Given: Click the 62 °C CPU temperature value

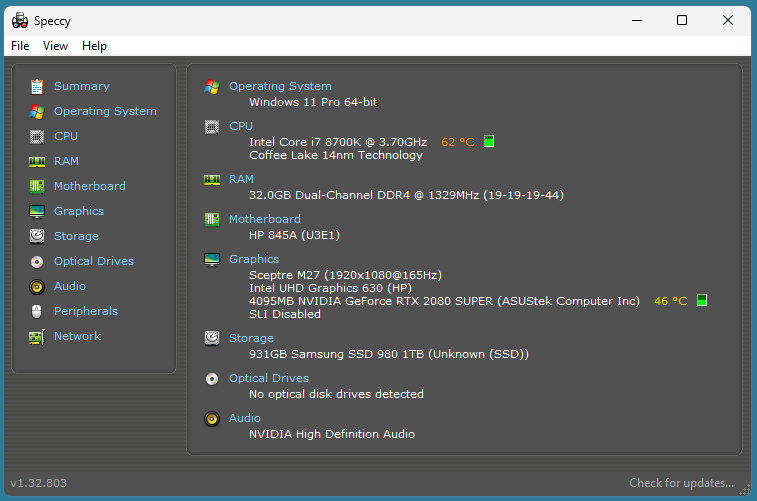Looking at the screenshot, I should (x=458, y=142).
